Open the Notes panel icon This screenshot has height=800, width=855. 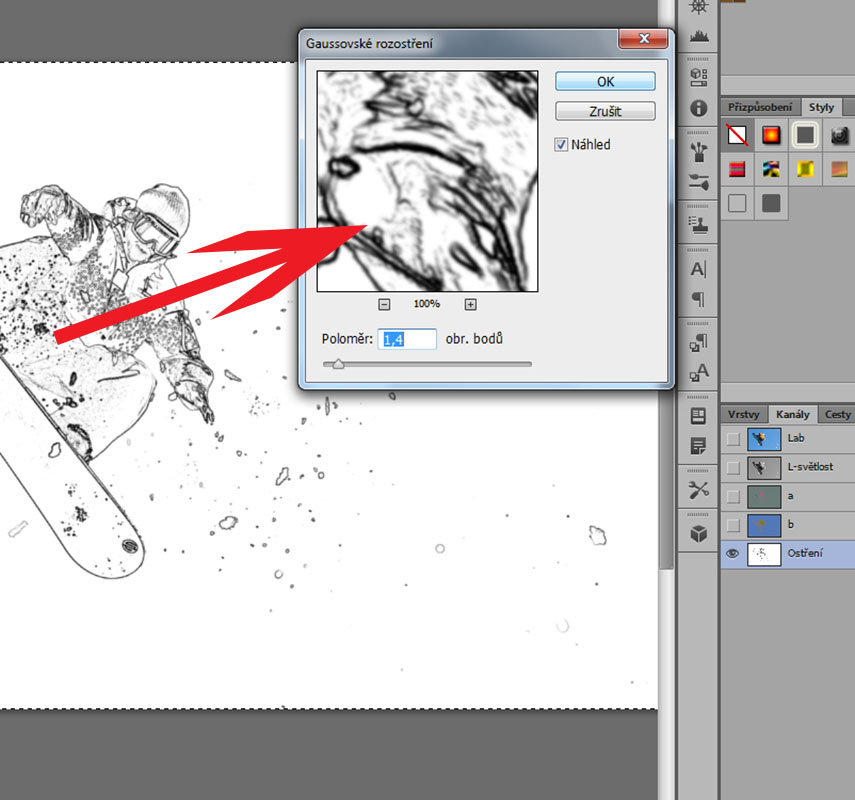[699, 446]
